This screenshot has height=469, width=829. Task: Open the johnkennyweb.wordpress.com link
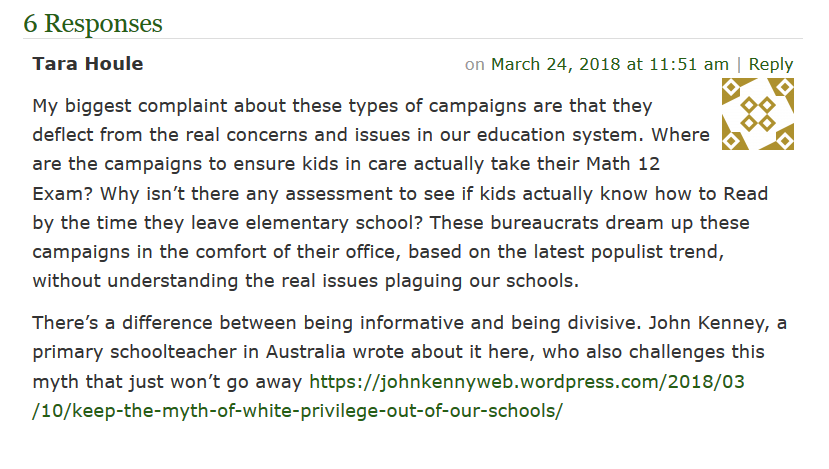pyautogui.click(x=527, y=381)
